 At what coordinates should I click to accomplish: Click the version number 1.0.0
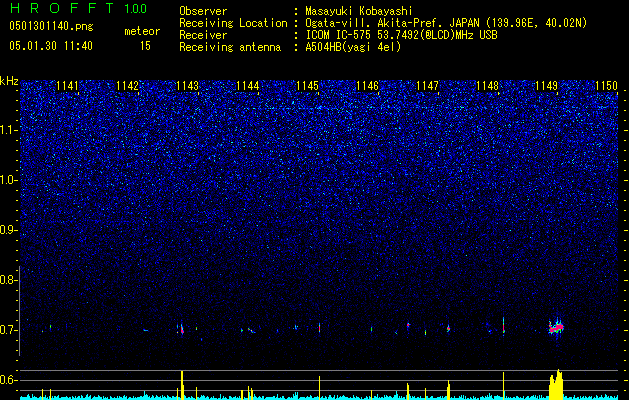pos(136,9)
